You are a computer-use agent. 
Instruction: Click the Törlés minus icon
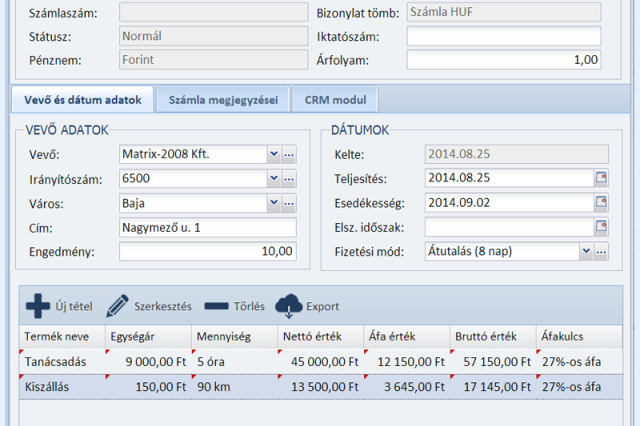coord(216,306)
